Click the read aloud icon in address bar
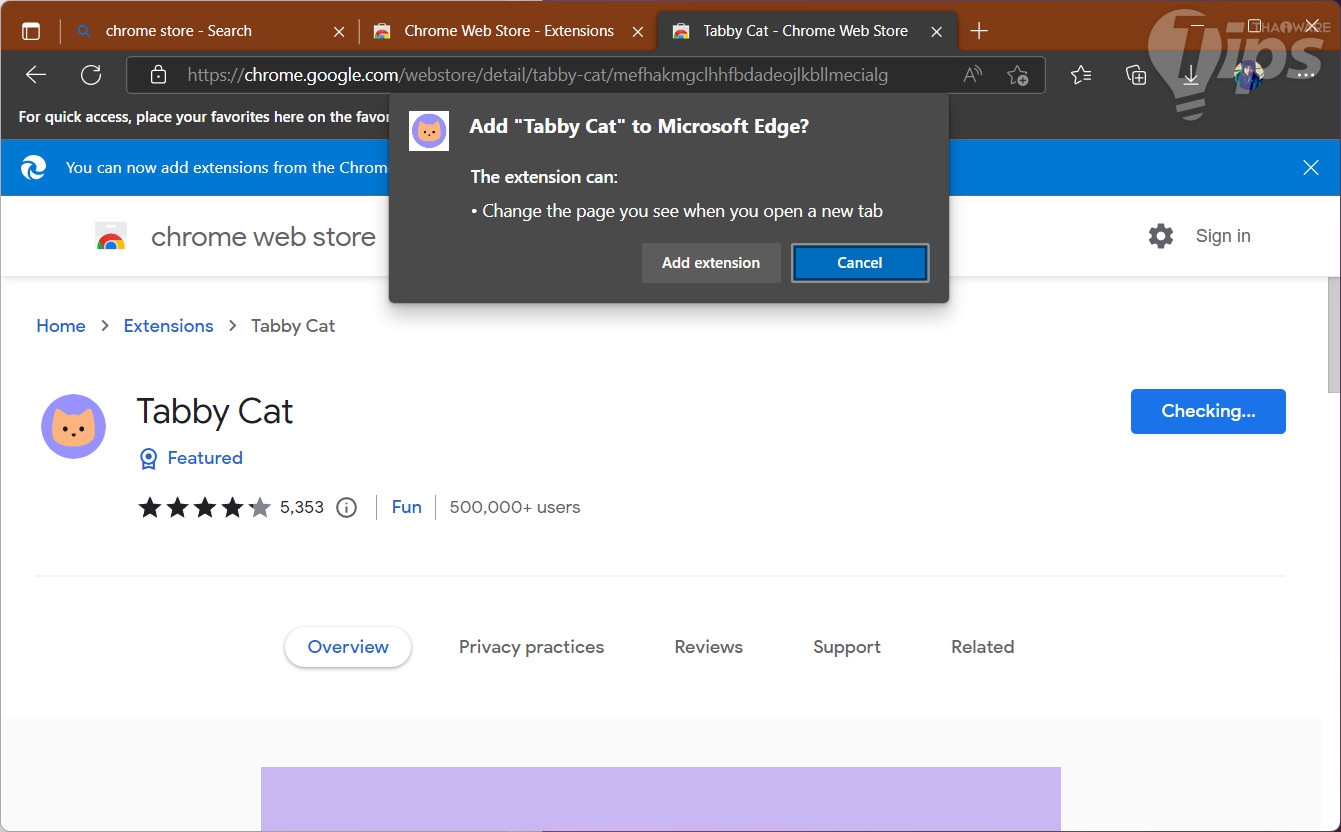1341x832 pixels. 972,75
